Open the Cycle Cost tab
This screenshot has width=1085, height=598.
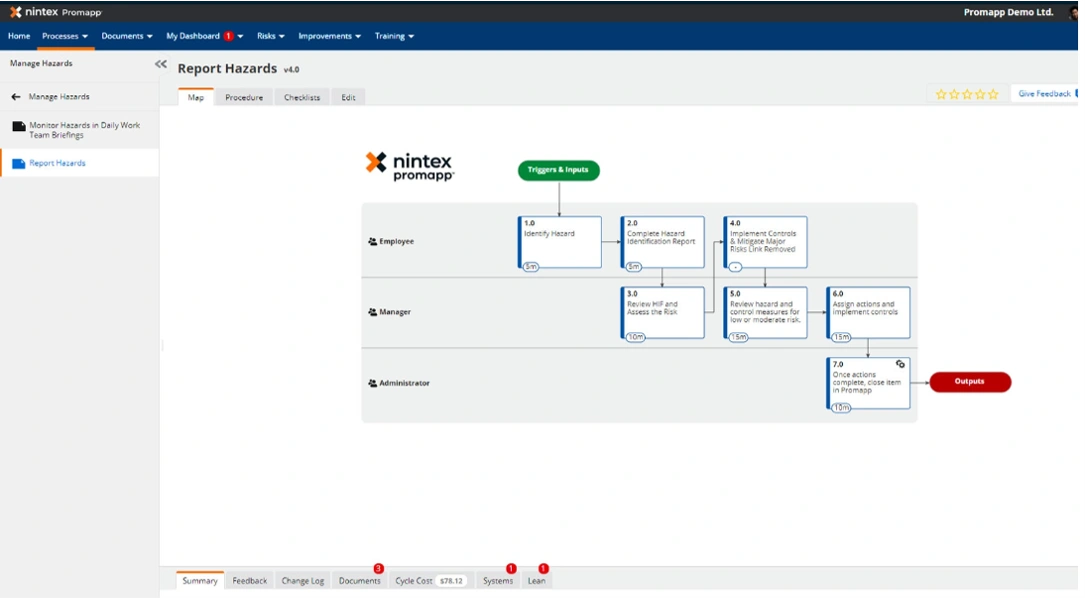point(430,581)
